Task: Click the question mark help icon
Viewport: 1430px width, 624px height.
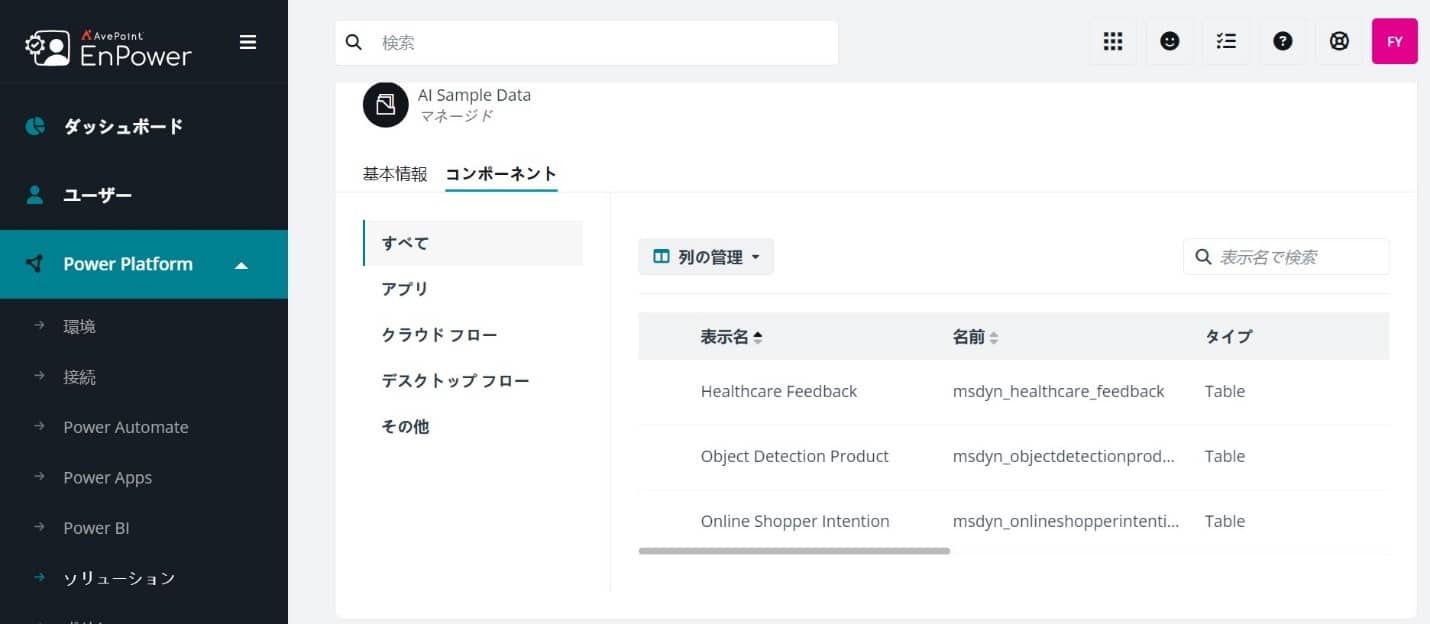Action: click(1282, 42)
